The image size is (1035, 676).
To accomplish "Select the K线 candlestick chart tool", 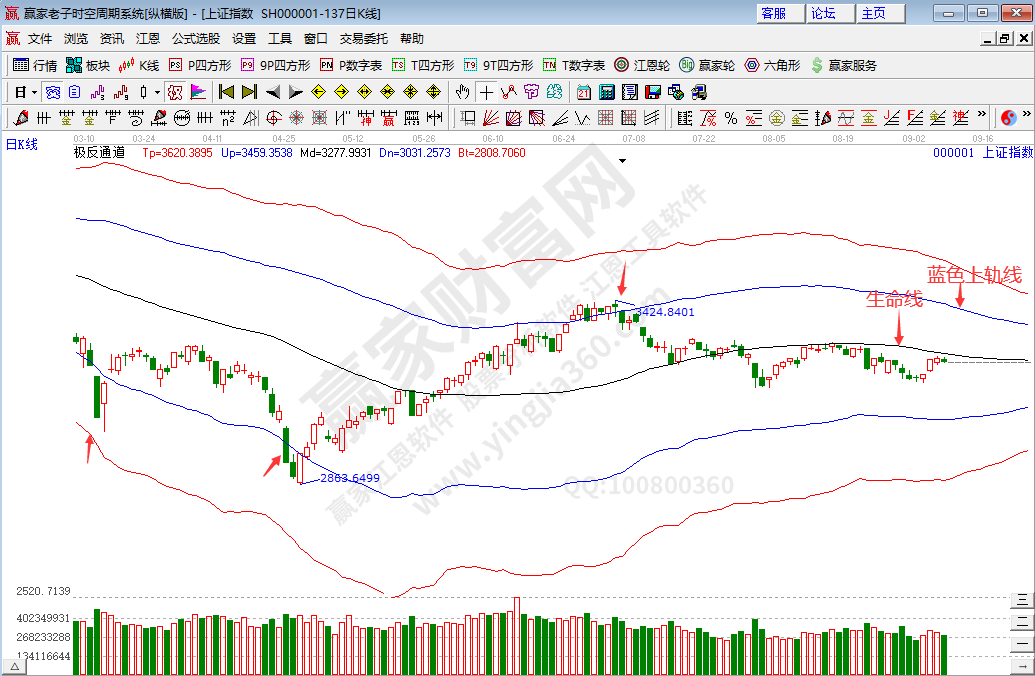I will 139,65.
